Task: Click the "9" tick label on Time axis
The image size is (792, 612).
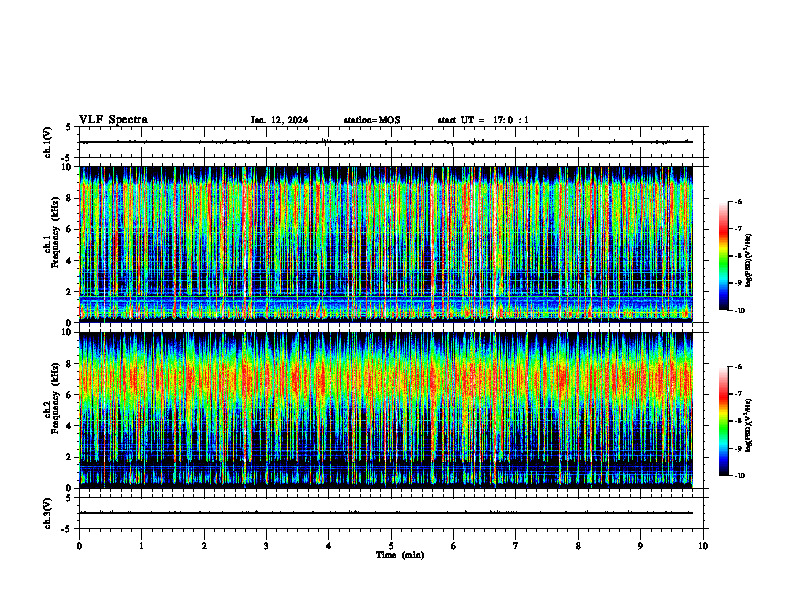Action: click(640, 546)
